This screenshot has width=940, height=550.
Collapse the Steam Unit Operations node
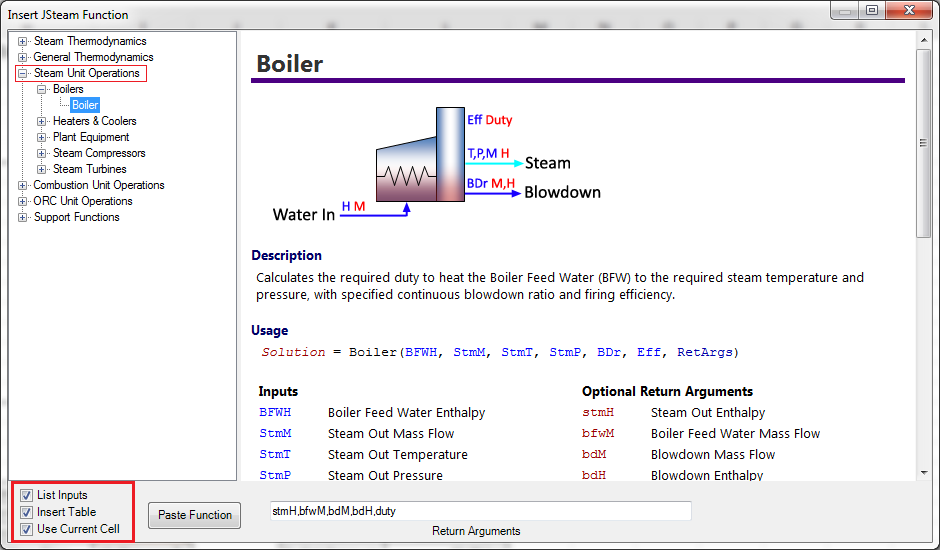click(x=22, y=73)
